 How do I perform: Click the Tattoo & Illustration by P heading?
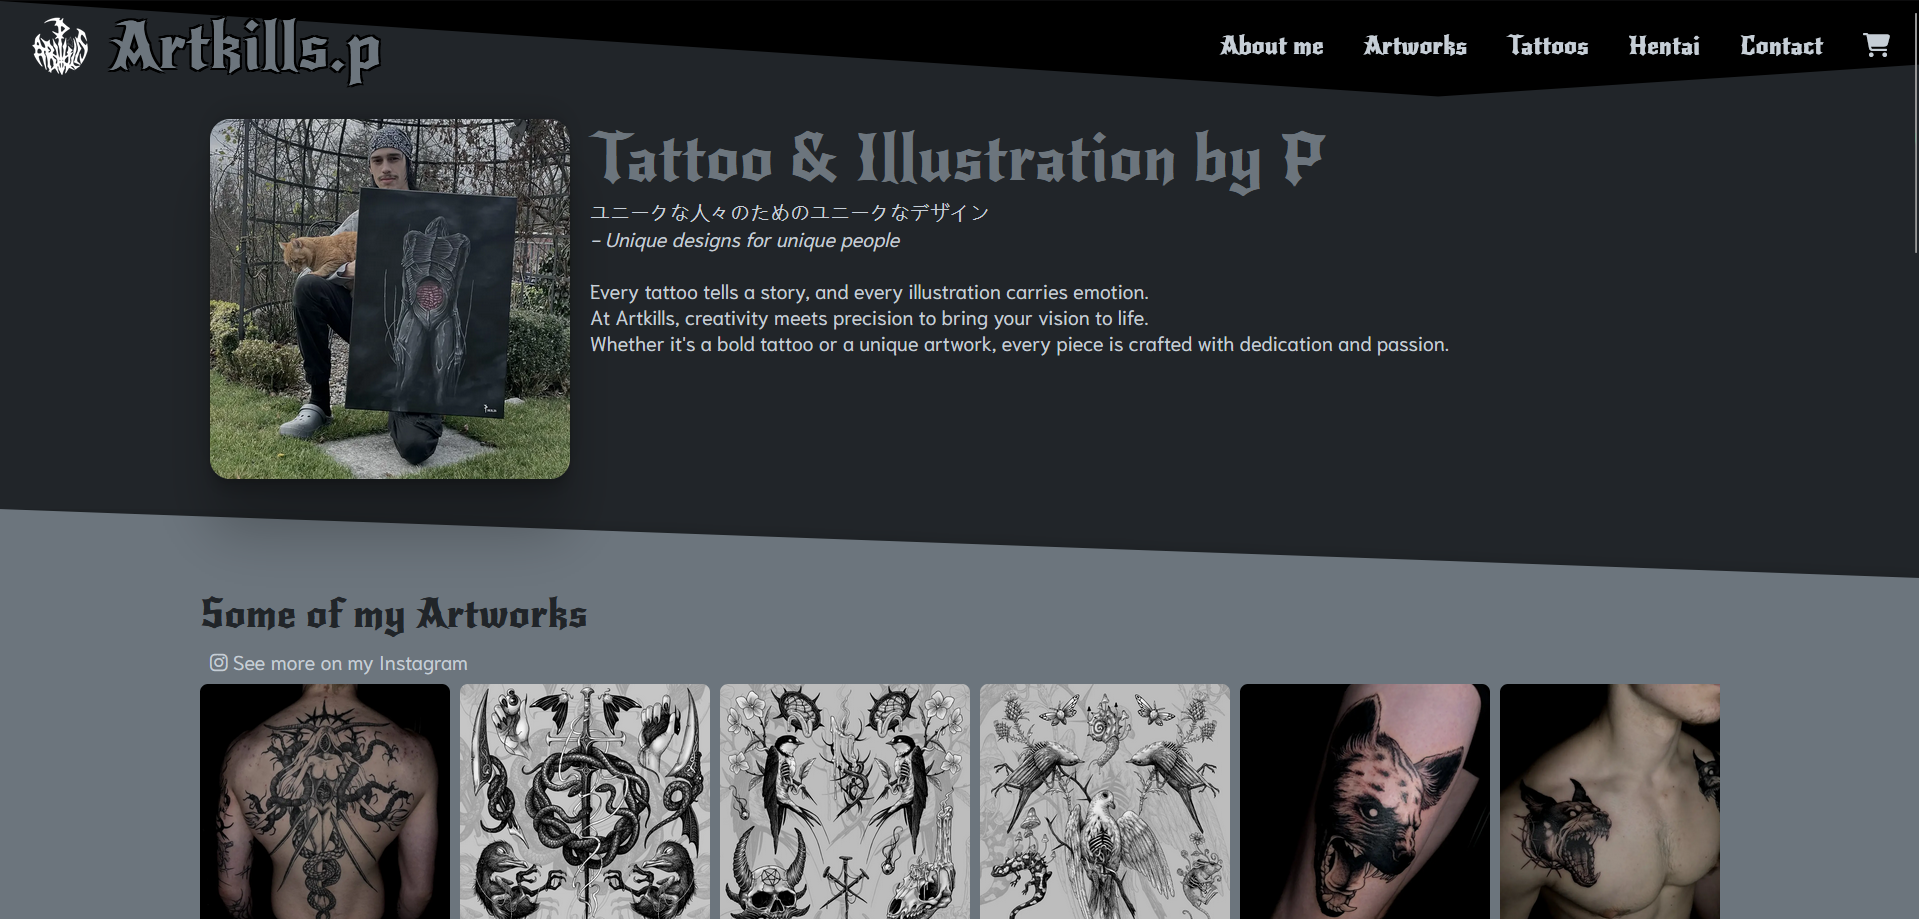pos(957,159)
